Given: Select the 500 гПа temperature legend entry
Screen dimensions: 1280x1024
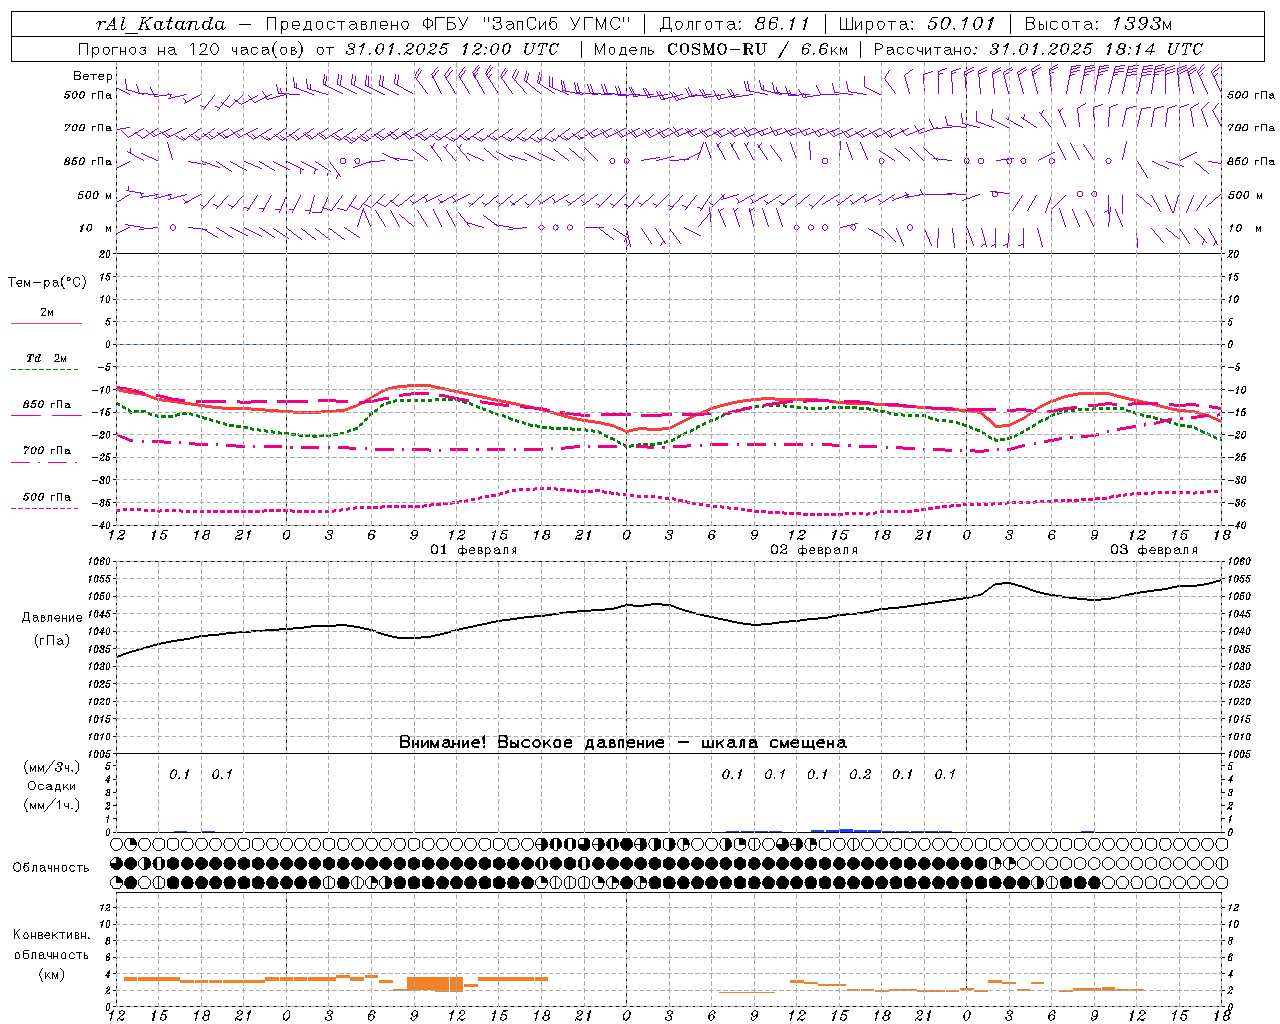Looking at the screenshot, I should click(47, 497).
